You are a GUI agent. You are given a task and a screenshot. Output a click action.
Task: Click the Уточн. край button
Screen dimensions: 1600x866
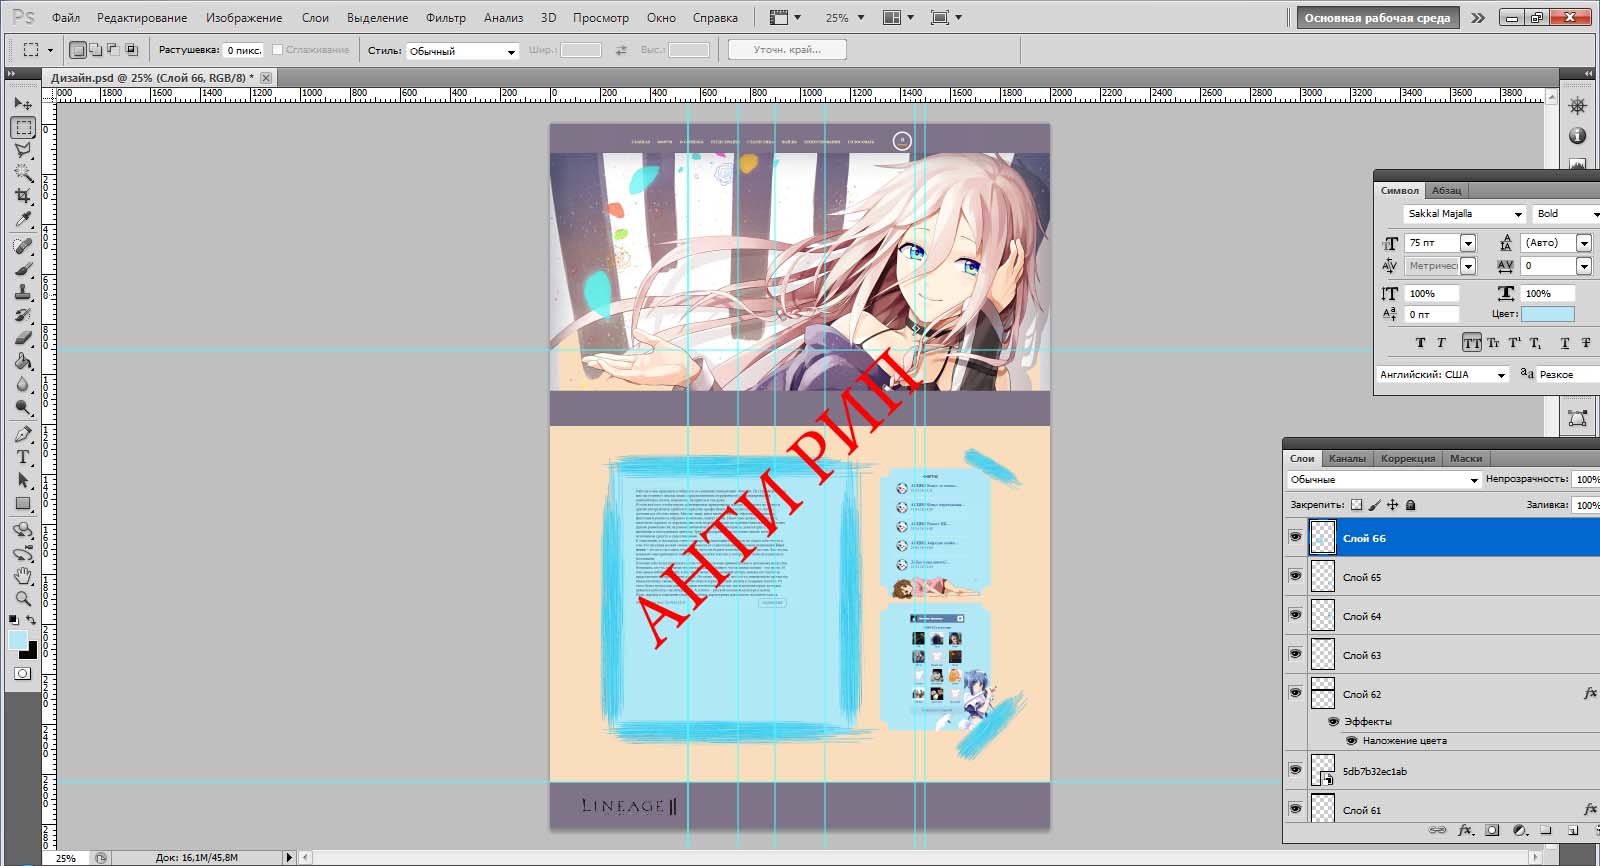click(x=787, y=49)
